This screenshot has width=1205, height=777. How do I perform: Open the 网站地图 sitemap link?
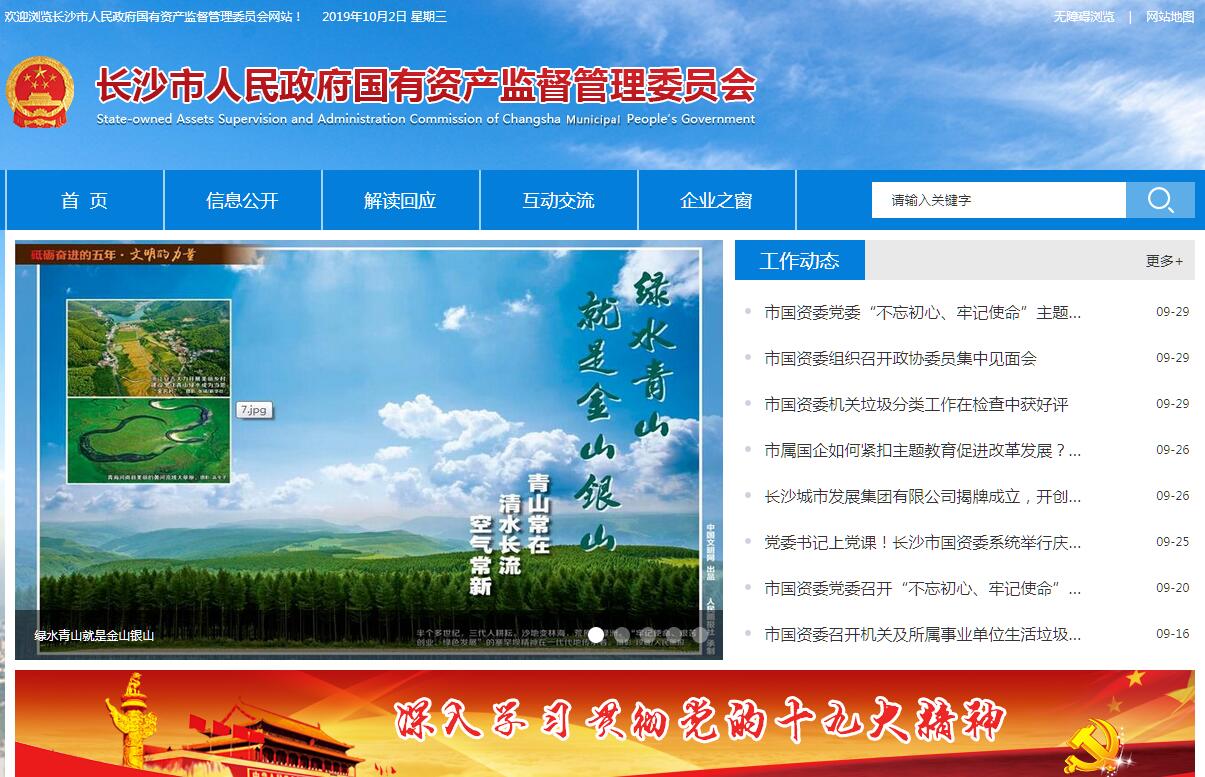tap(1170, 17)
